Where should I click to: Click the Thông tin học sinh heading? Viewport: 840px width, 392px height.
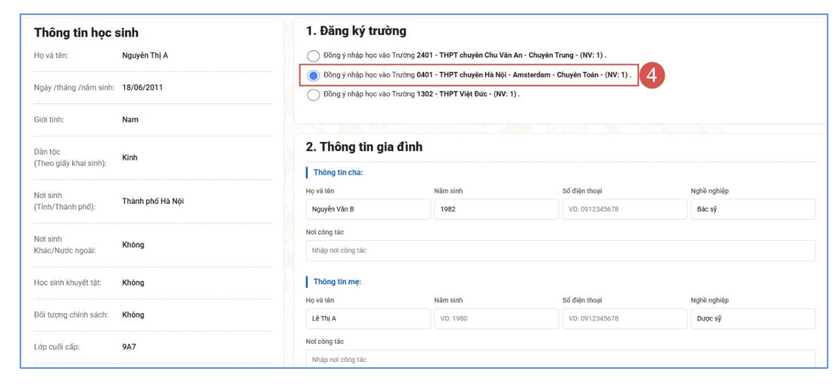click(86, 33)
